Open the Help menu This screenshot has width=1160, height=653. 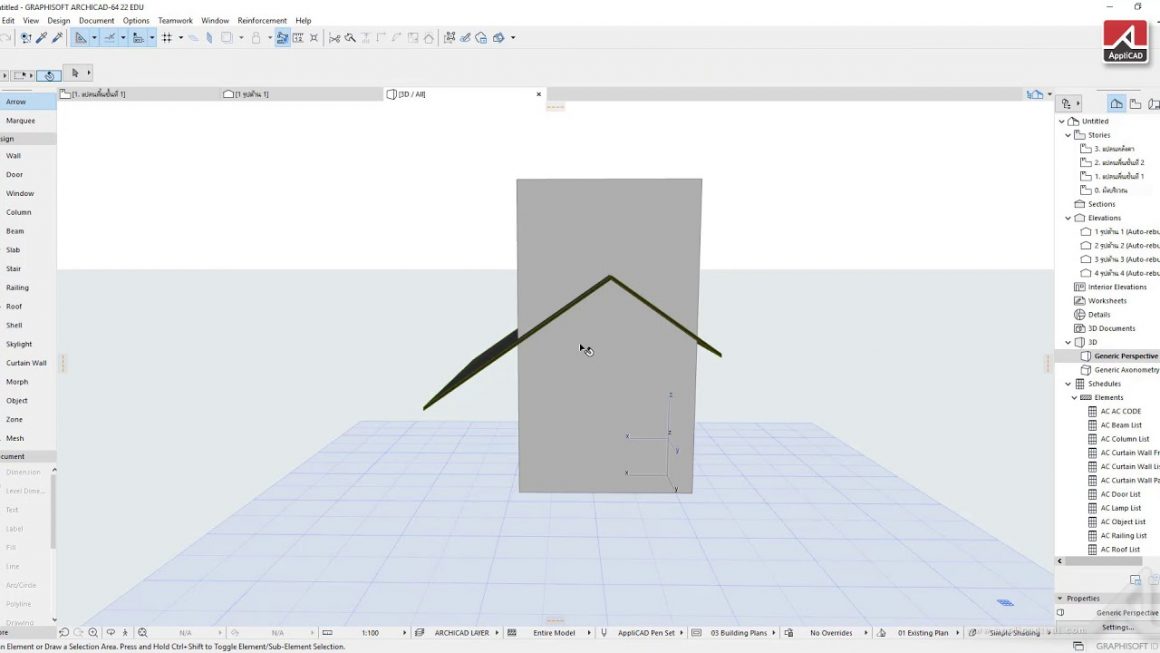[303, 21]
